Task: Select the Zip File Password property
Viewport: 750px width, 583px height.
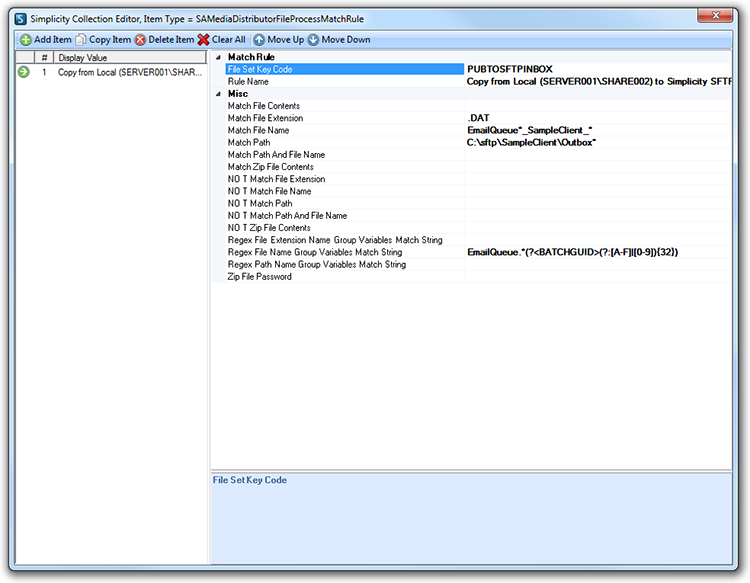Action: tap(344, 277)
